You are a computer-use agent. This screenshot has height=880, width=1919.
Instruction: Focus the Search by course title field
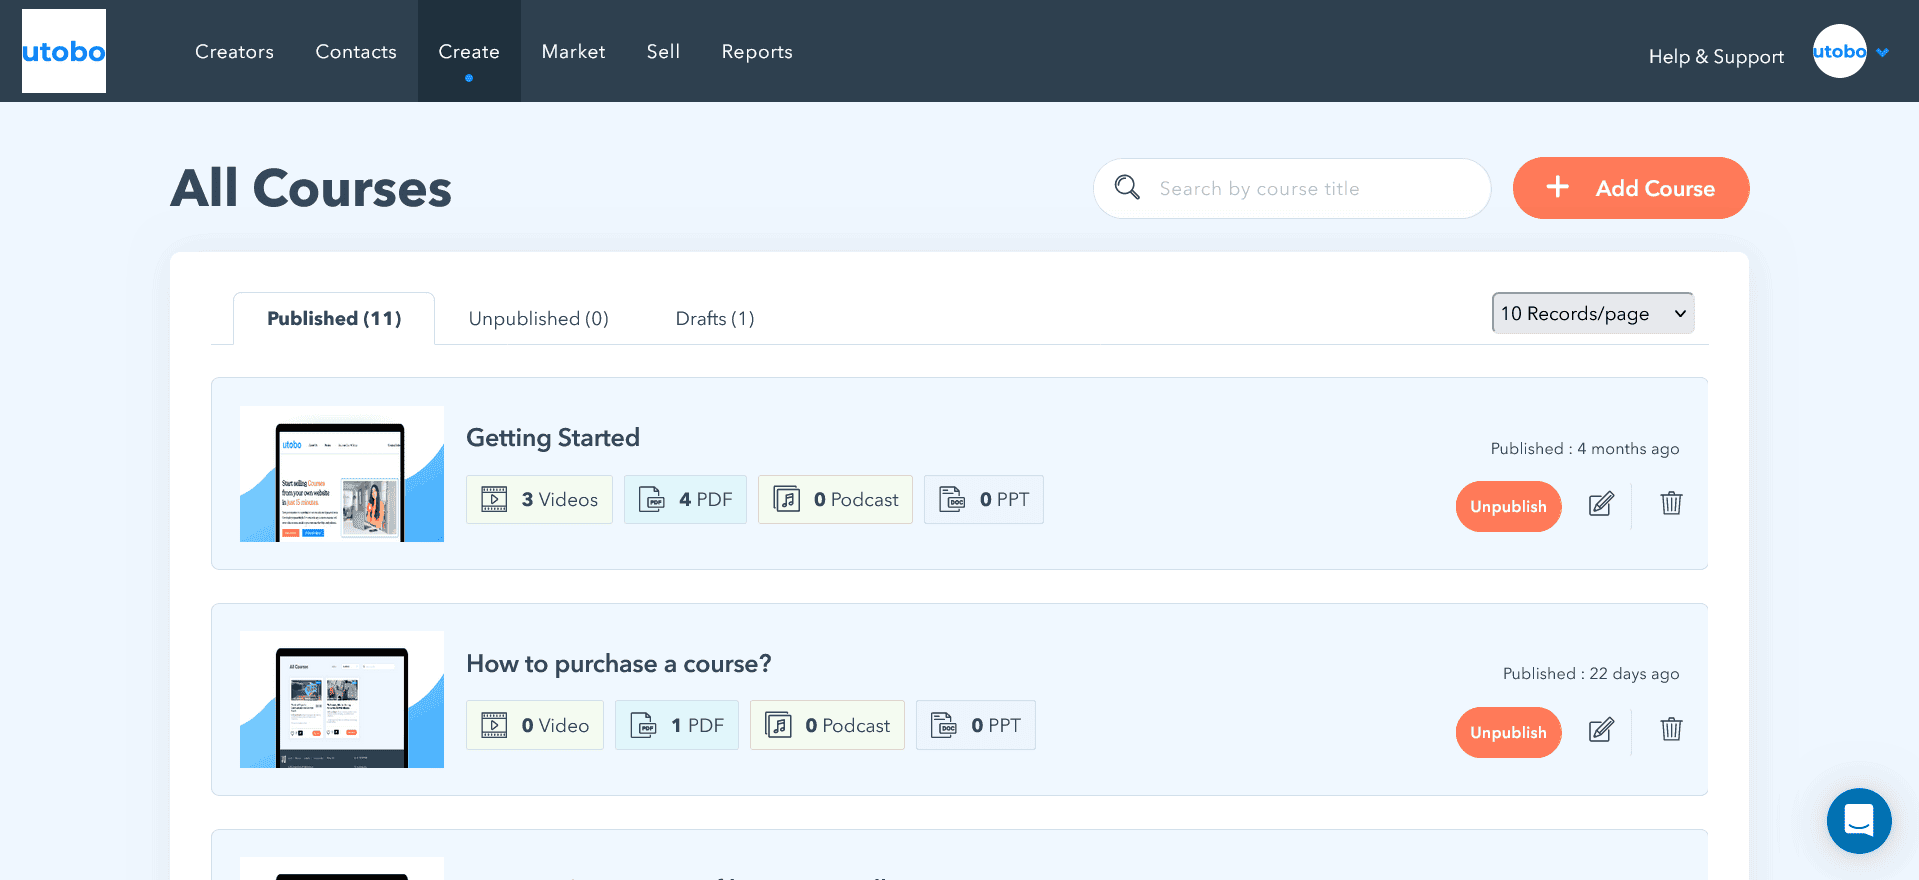[1292, 188]
